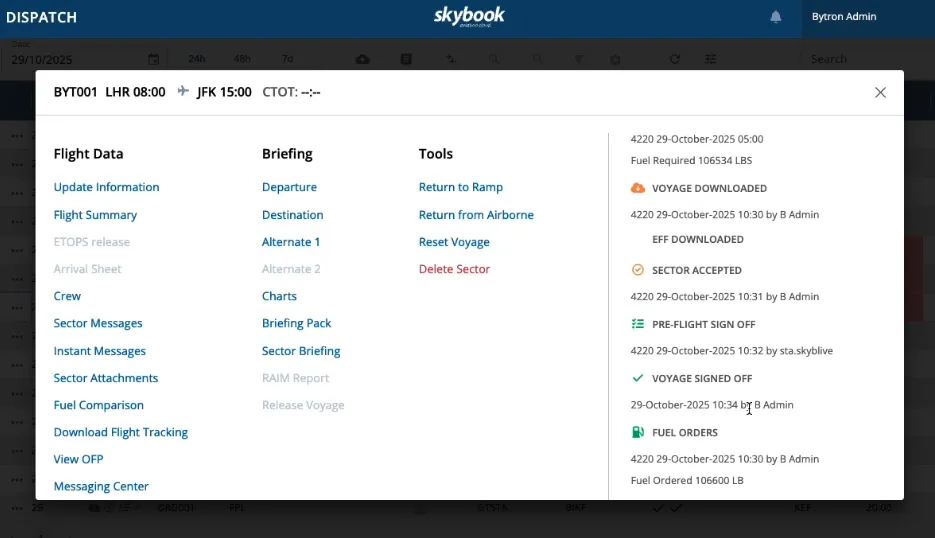Click the orange Voyage Downloaded cloud icon
This screenshot has height=538, width=935.
tap(638, 188)
